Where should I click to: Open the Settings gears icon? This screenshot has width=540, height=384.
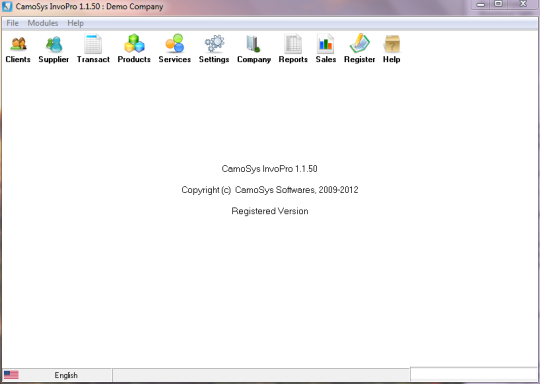pos(214,43)
